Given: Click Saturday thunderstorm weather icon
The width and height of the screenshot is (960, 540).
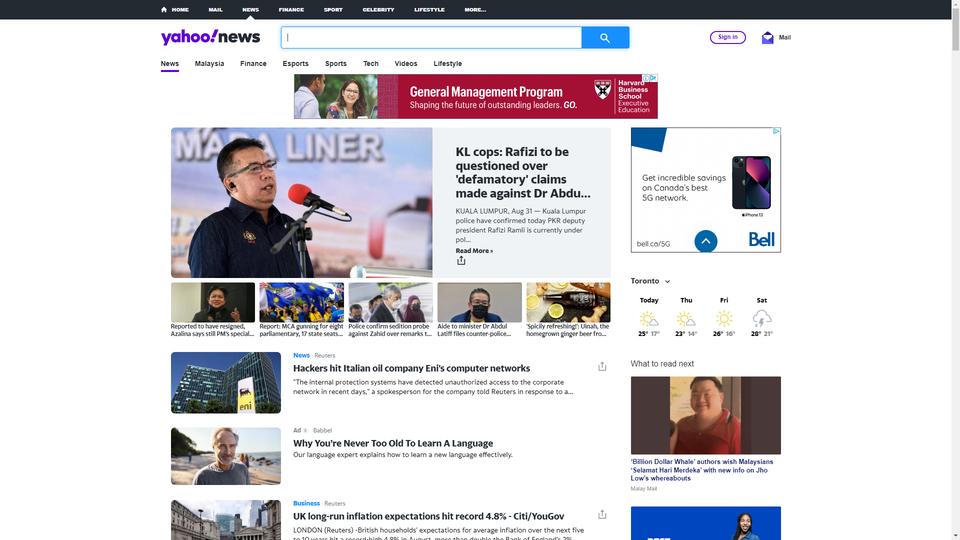Looking at the screenshot, I should [762, 318].
